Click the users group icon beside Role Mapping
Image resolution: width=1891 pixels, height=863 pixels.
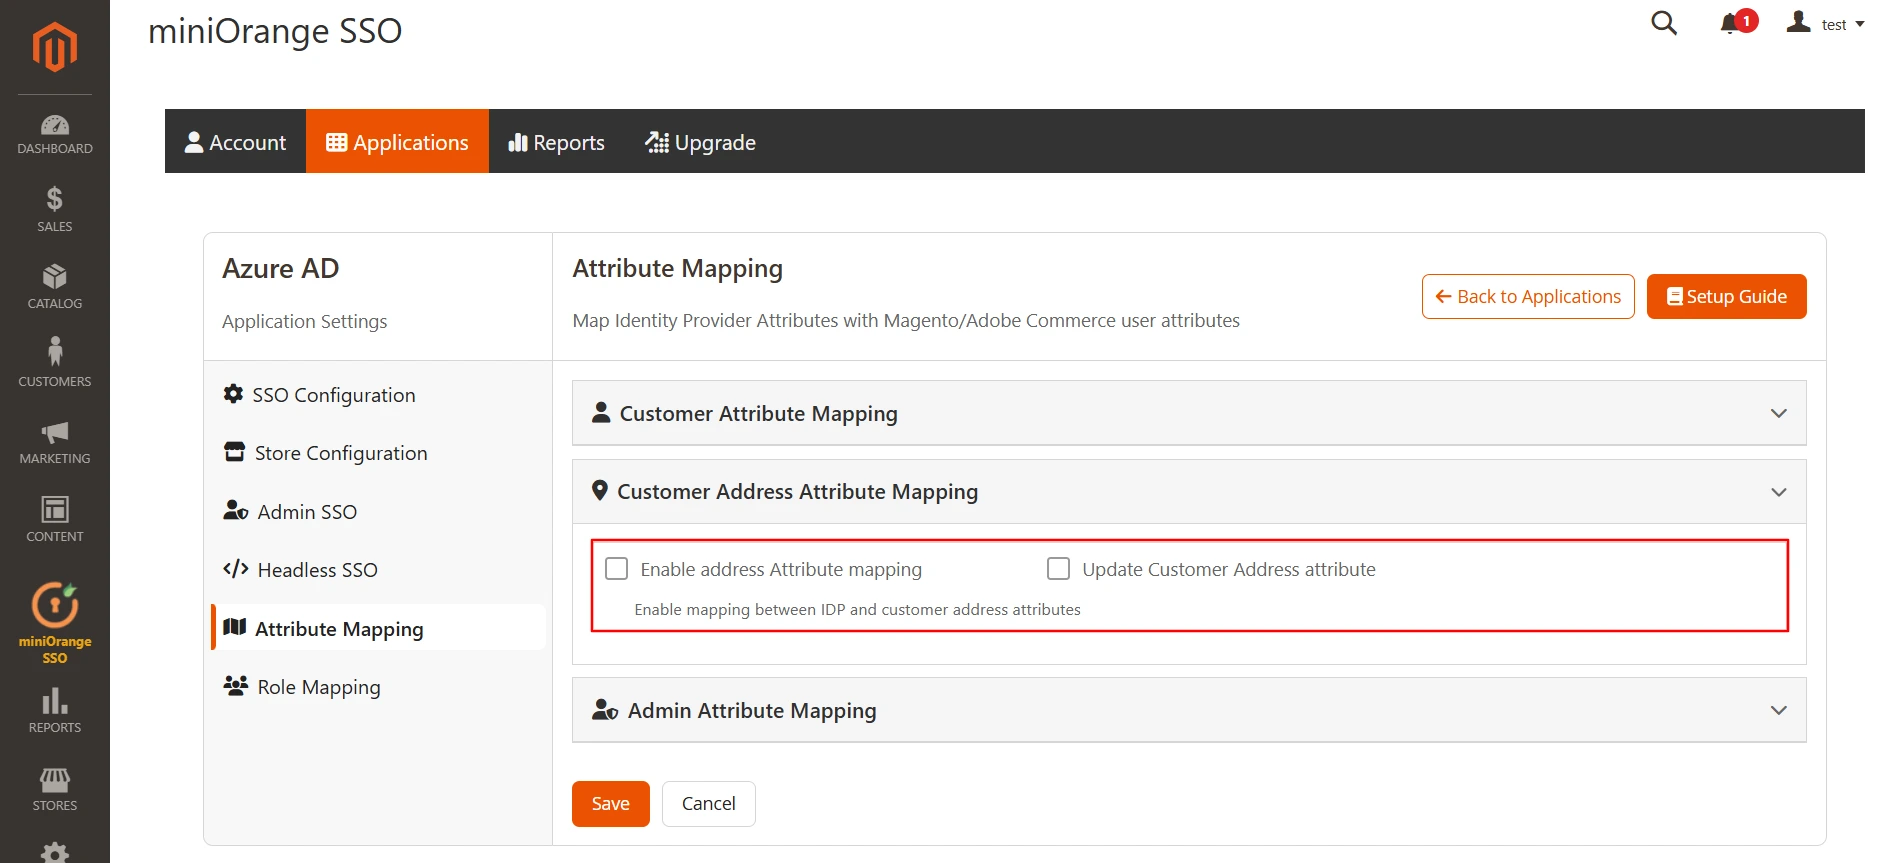point(235,686)
